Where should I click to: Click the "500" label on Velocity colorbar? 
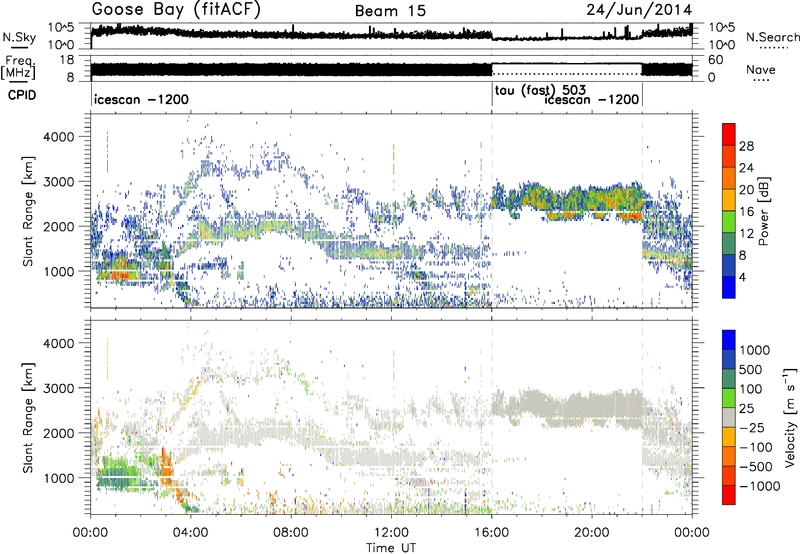coord(751,369)
